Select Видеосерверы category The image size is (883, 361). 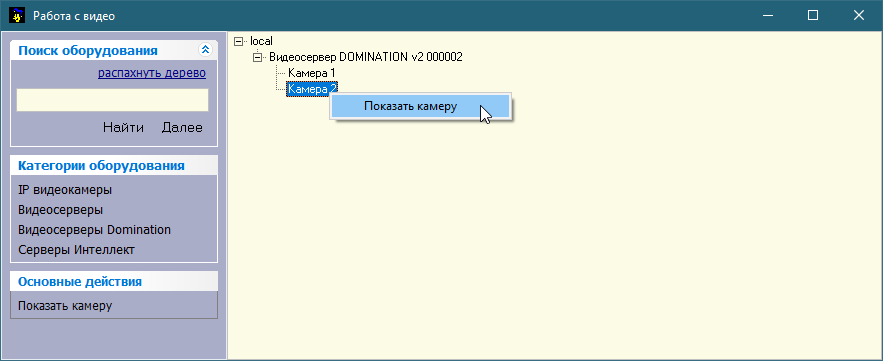pyautogui.click(x=60, y=210)
